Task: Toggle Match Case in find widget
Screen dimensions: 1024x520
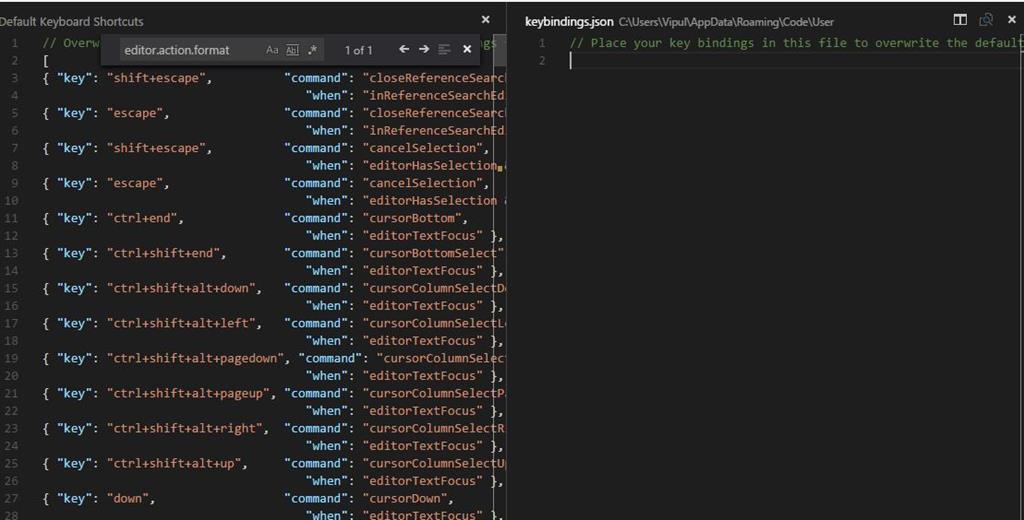Action: point(272,50)
